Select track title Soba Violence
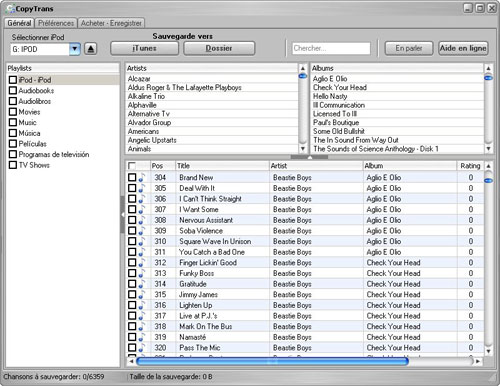Screen dimensions: 500x386 (x=201, y=231)
